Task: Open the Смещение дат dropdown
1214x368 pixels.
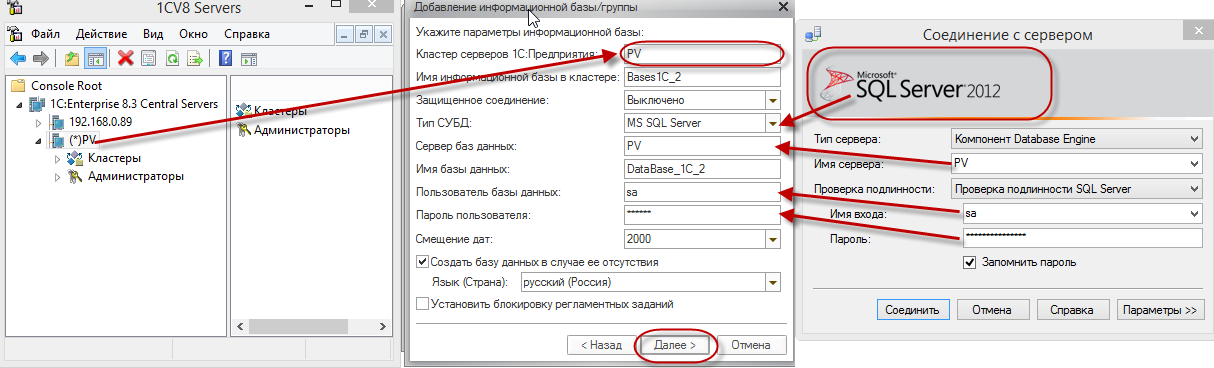Action: click(x=772, y=239)
